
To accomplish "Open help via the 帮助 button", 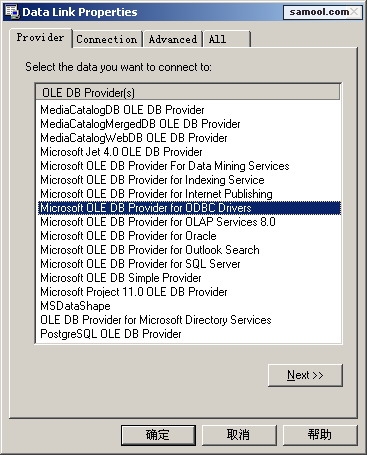I will pyautogui.click(x=320, y=435).
